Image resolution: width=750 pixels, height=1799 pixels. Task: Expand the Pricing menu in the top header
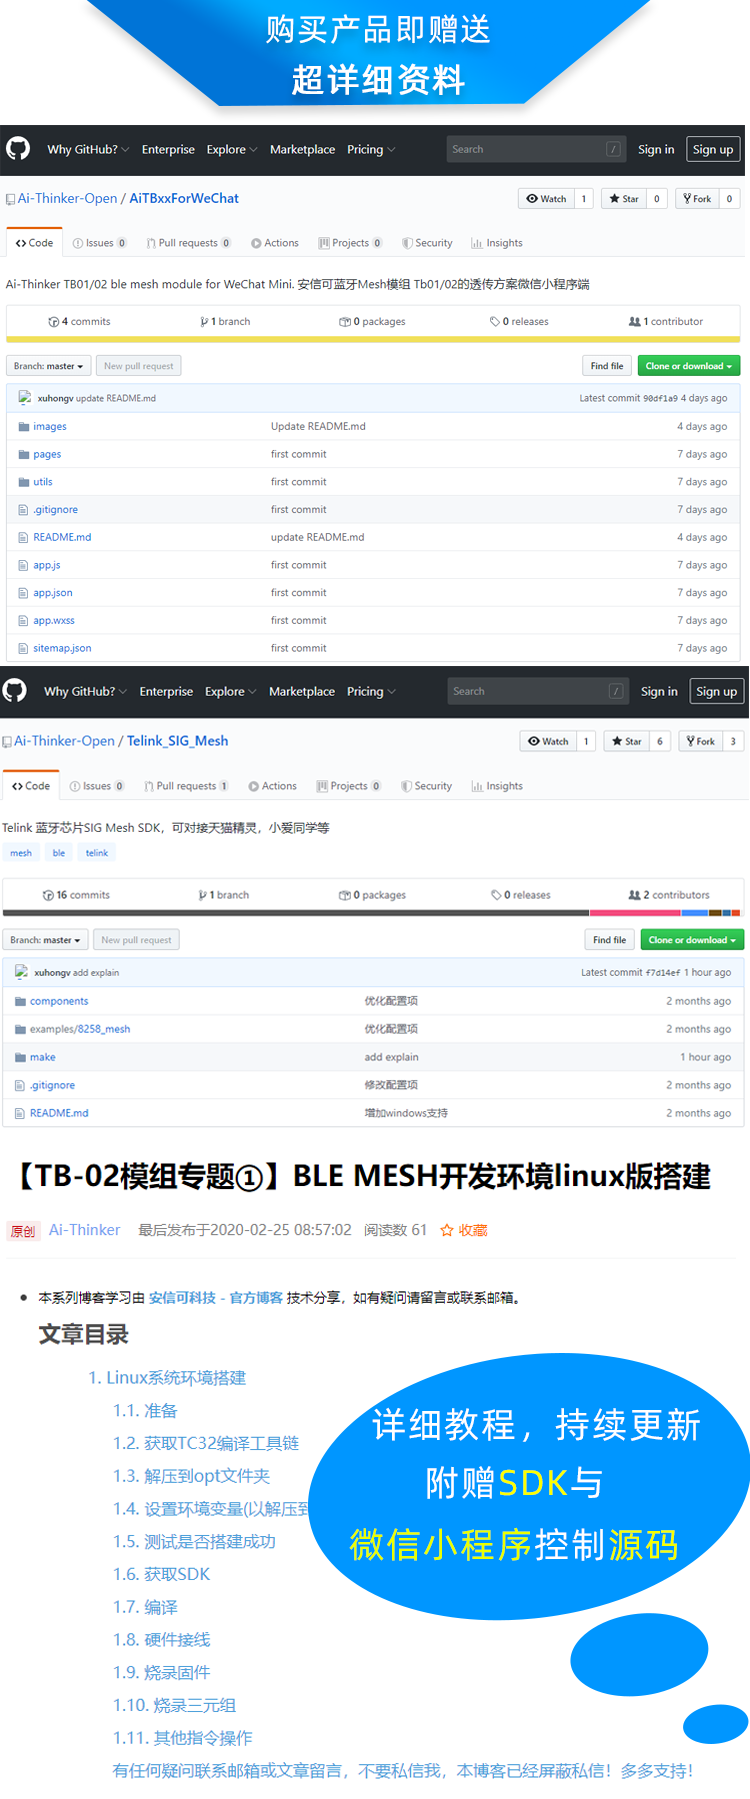click(371, 149)
